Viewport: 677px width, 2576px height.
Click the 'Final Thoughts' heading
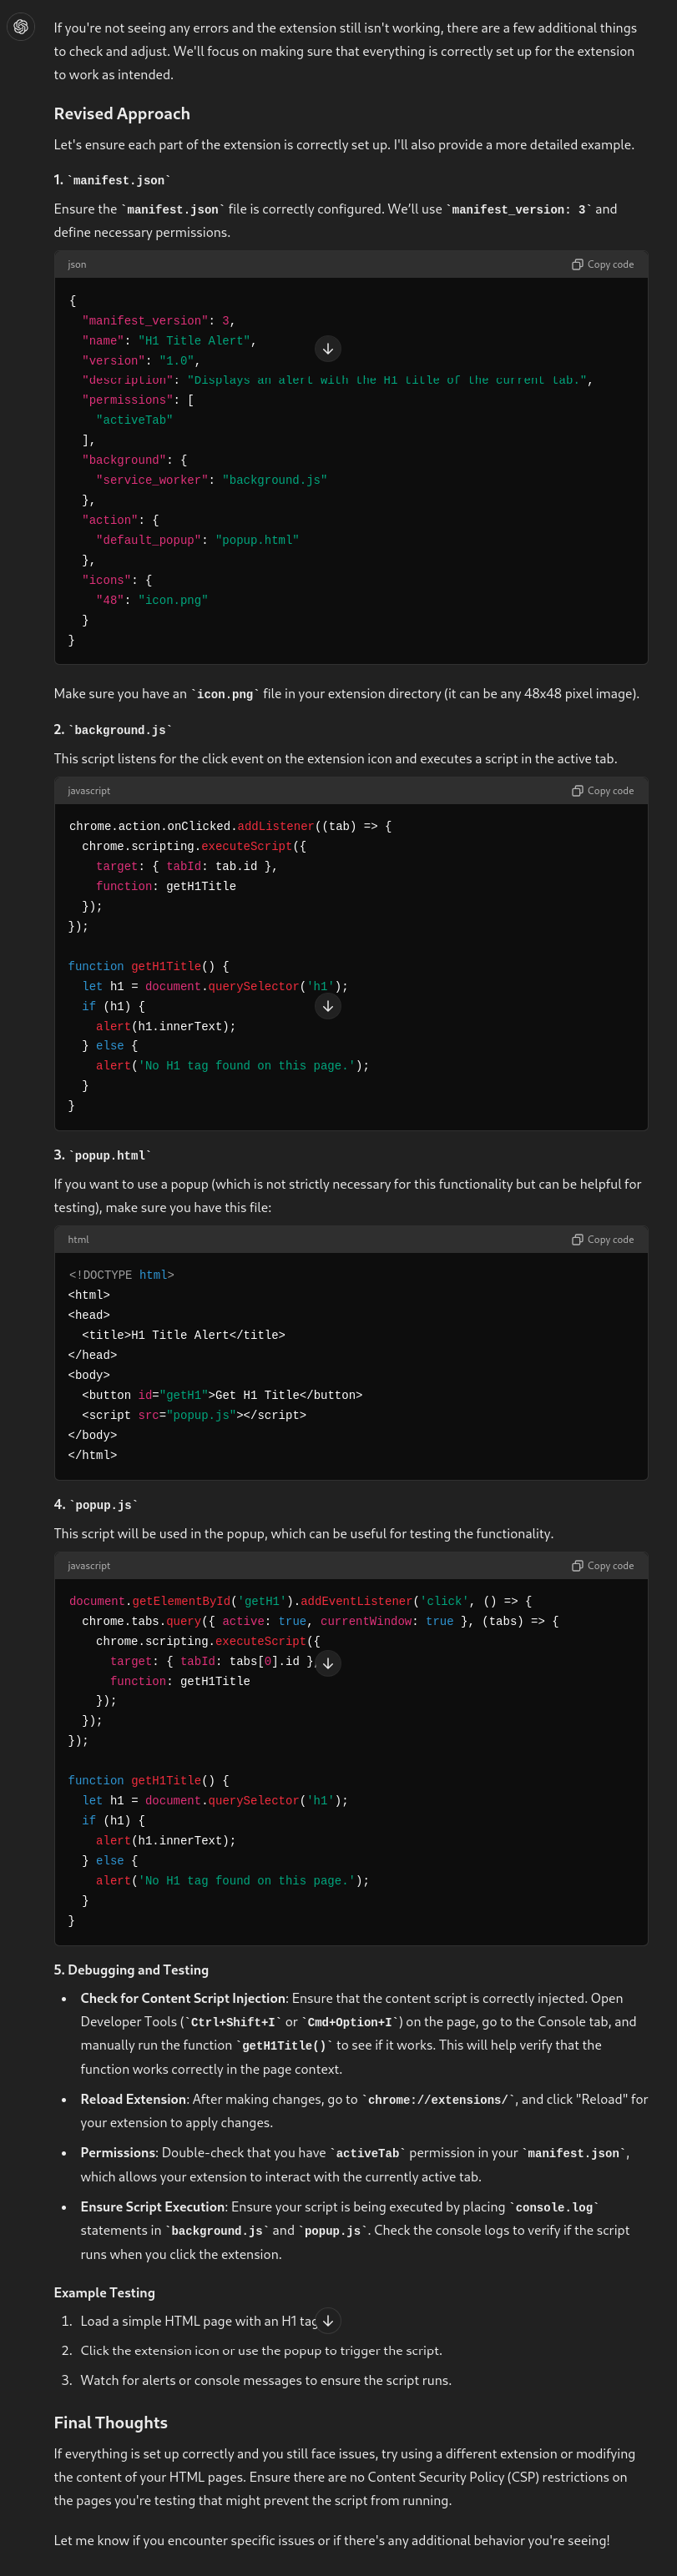tap(111, 2422)
